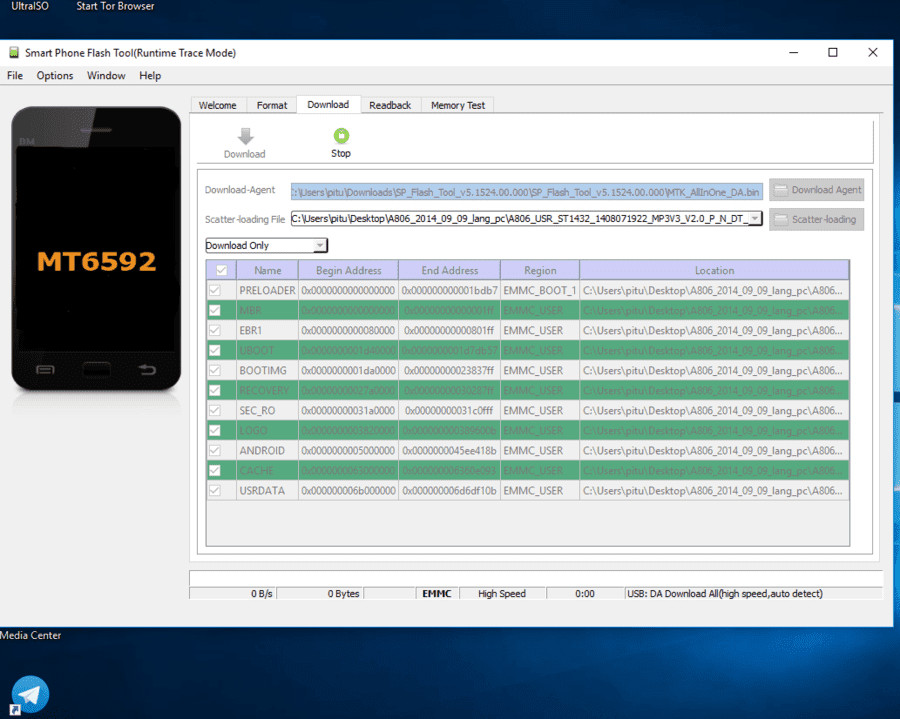Click the EMMC_BOOT_1 region cell

pos(540,290)
